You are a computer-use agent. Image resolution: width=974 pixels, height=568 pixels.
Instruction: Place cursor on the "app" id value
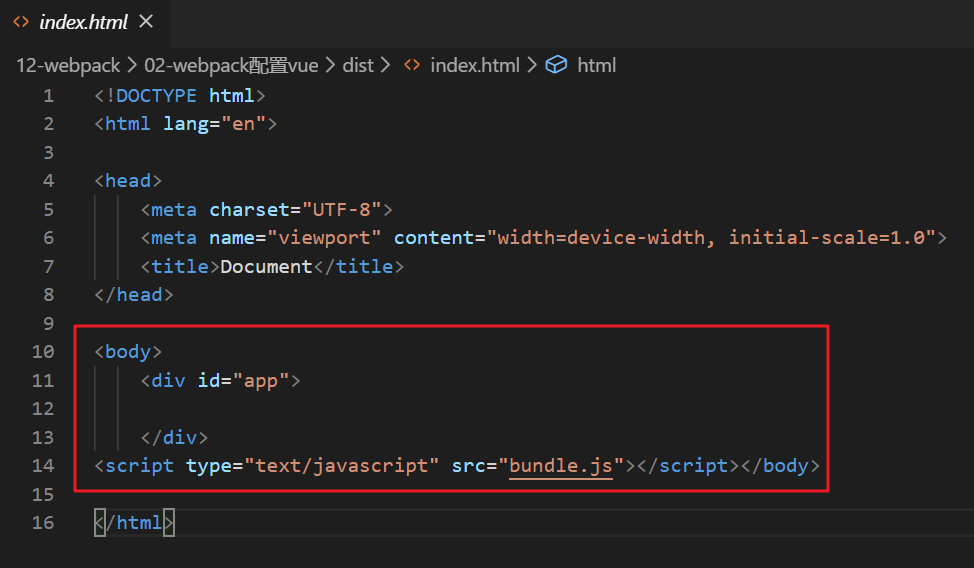266,380
